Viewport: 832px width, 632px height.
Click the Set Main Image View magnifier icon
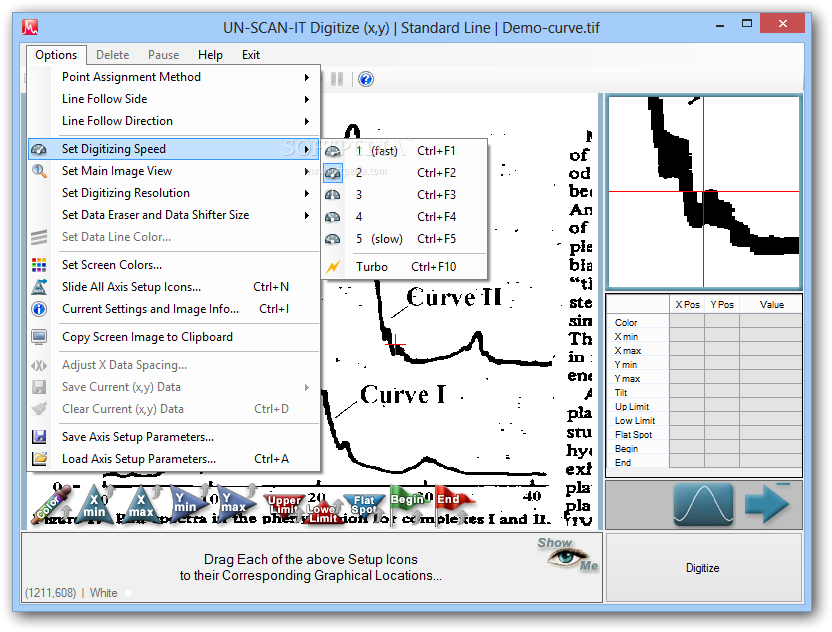[39, 171]
